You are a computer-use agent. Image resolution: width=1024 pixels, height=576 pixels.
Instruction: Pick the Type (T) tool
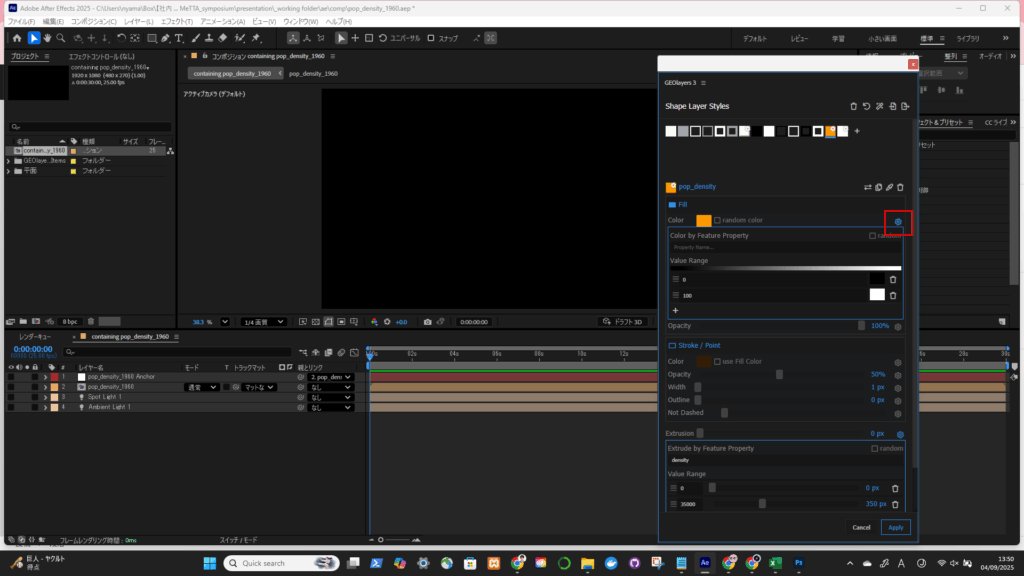(179, 38)
